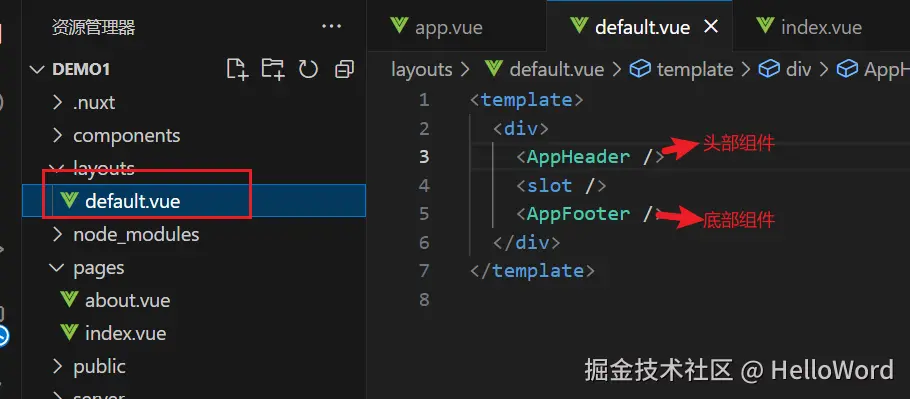Click line number 1 in the gutter
The width and height of the screenshot is (910, 399).
[x=424, y=100]
